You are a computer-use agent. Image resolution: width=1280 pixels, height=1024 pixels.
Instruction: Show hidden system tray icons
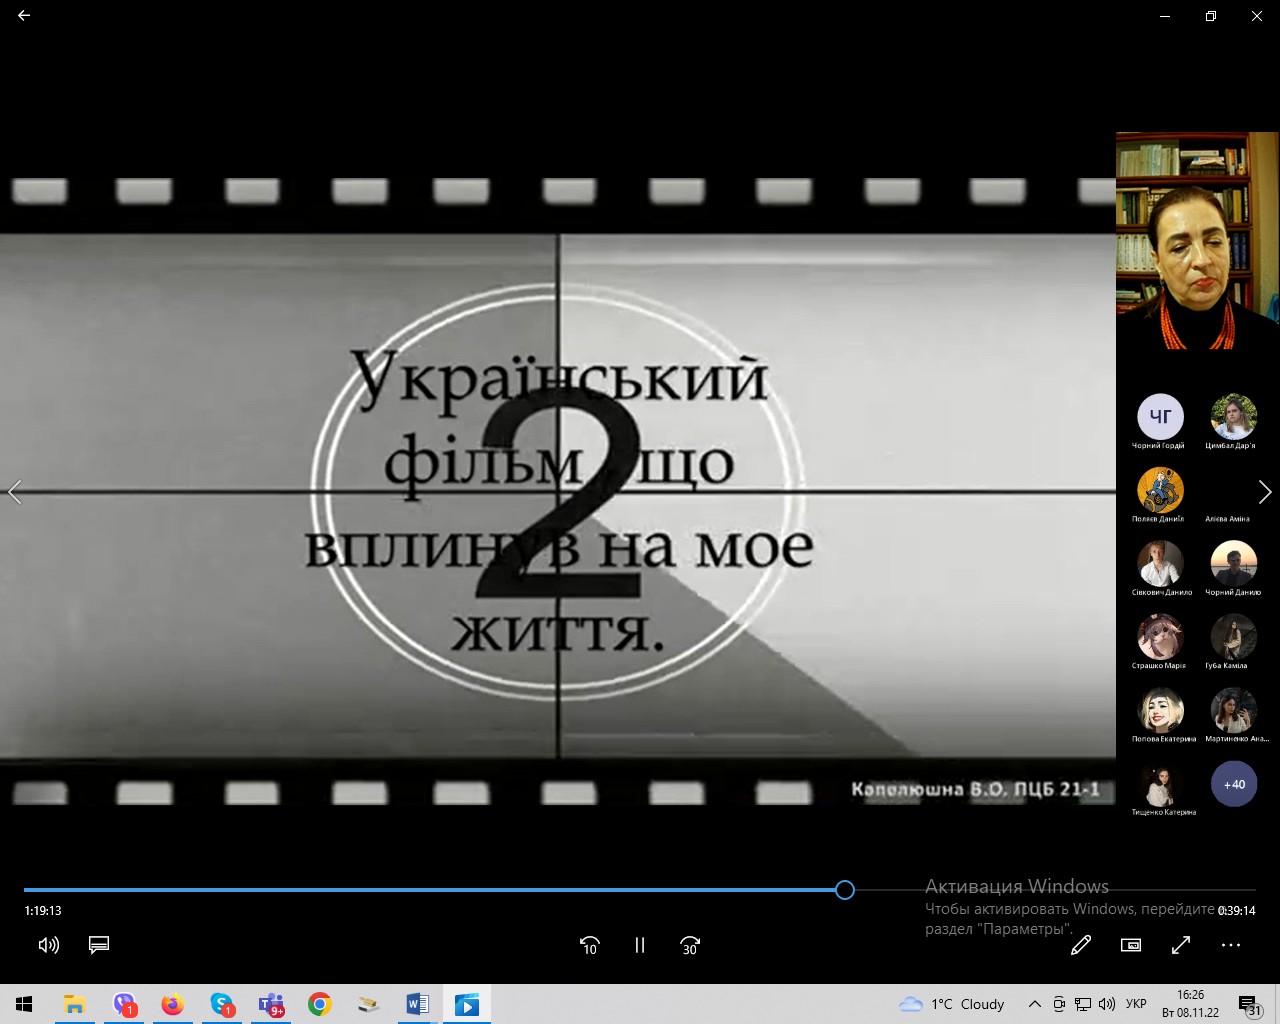[x=1035, y=1004]
